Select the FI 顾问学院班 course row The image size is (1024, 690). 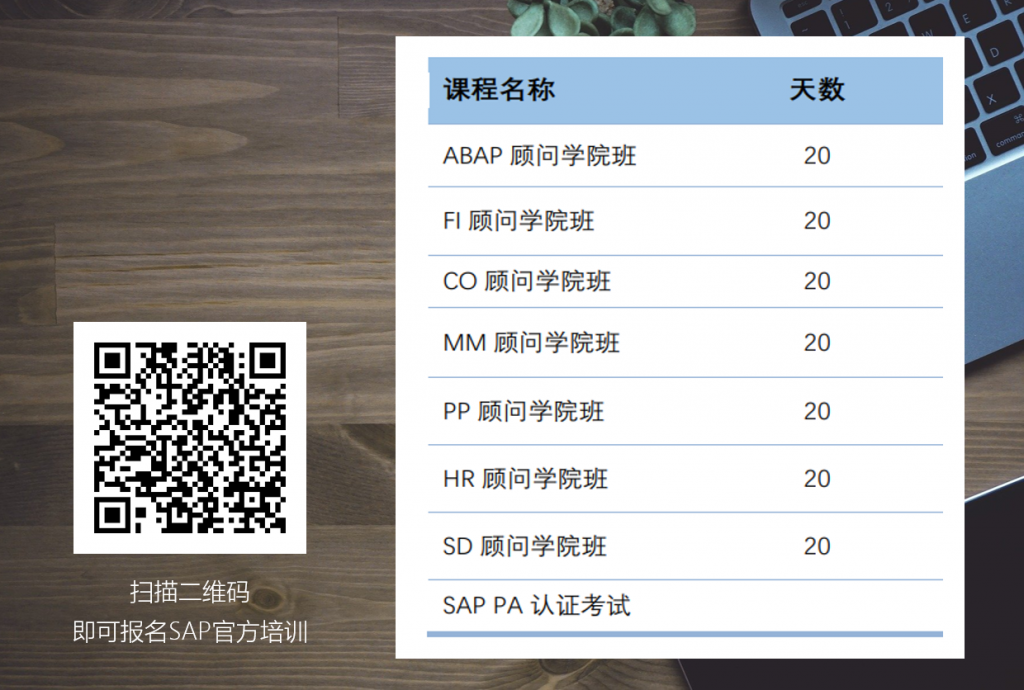tap(685, 221)
